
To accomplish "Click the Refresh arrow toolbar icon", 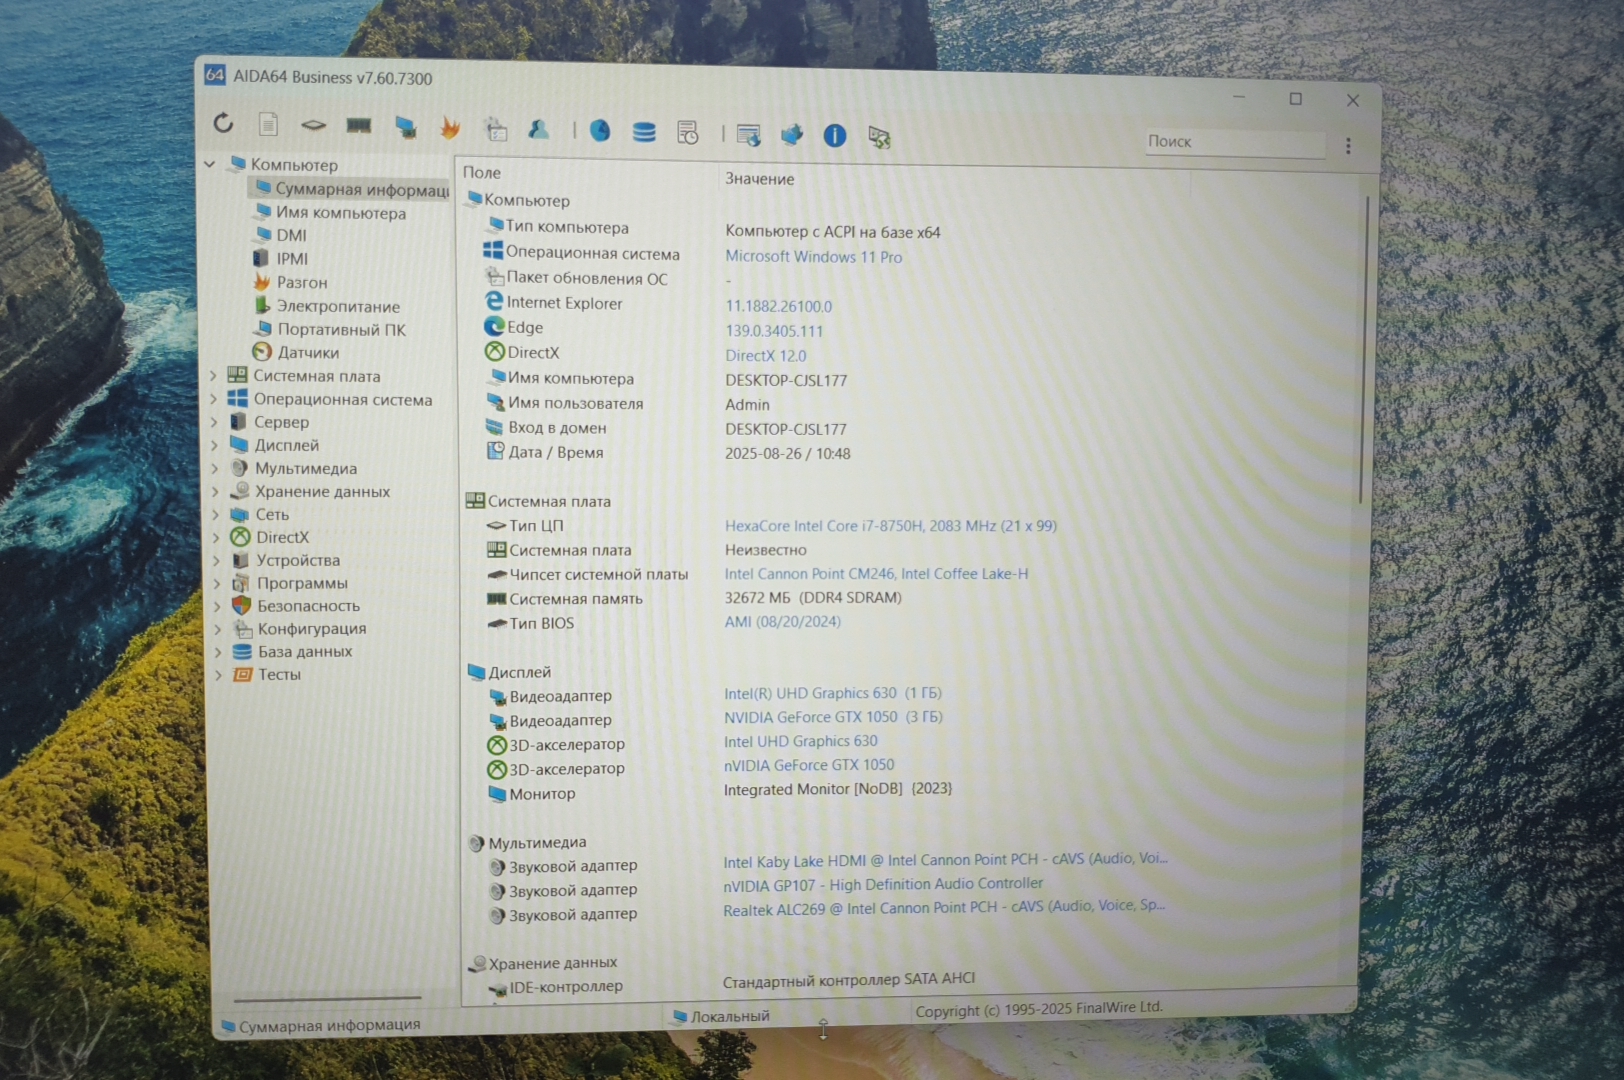I will pyautogui.click(x=223, y=123).
